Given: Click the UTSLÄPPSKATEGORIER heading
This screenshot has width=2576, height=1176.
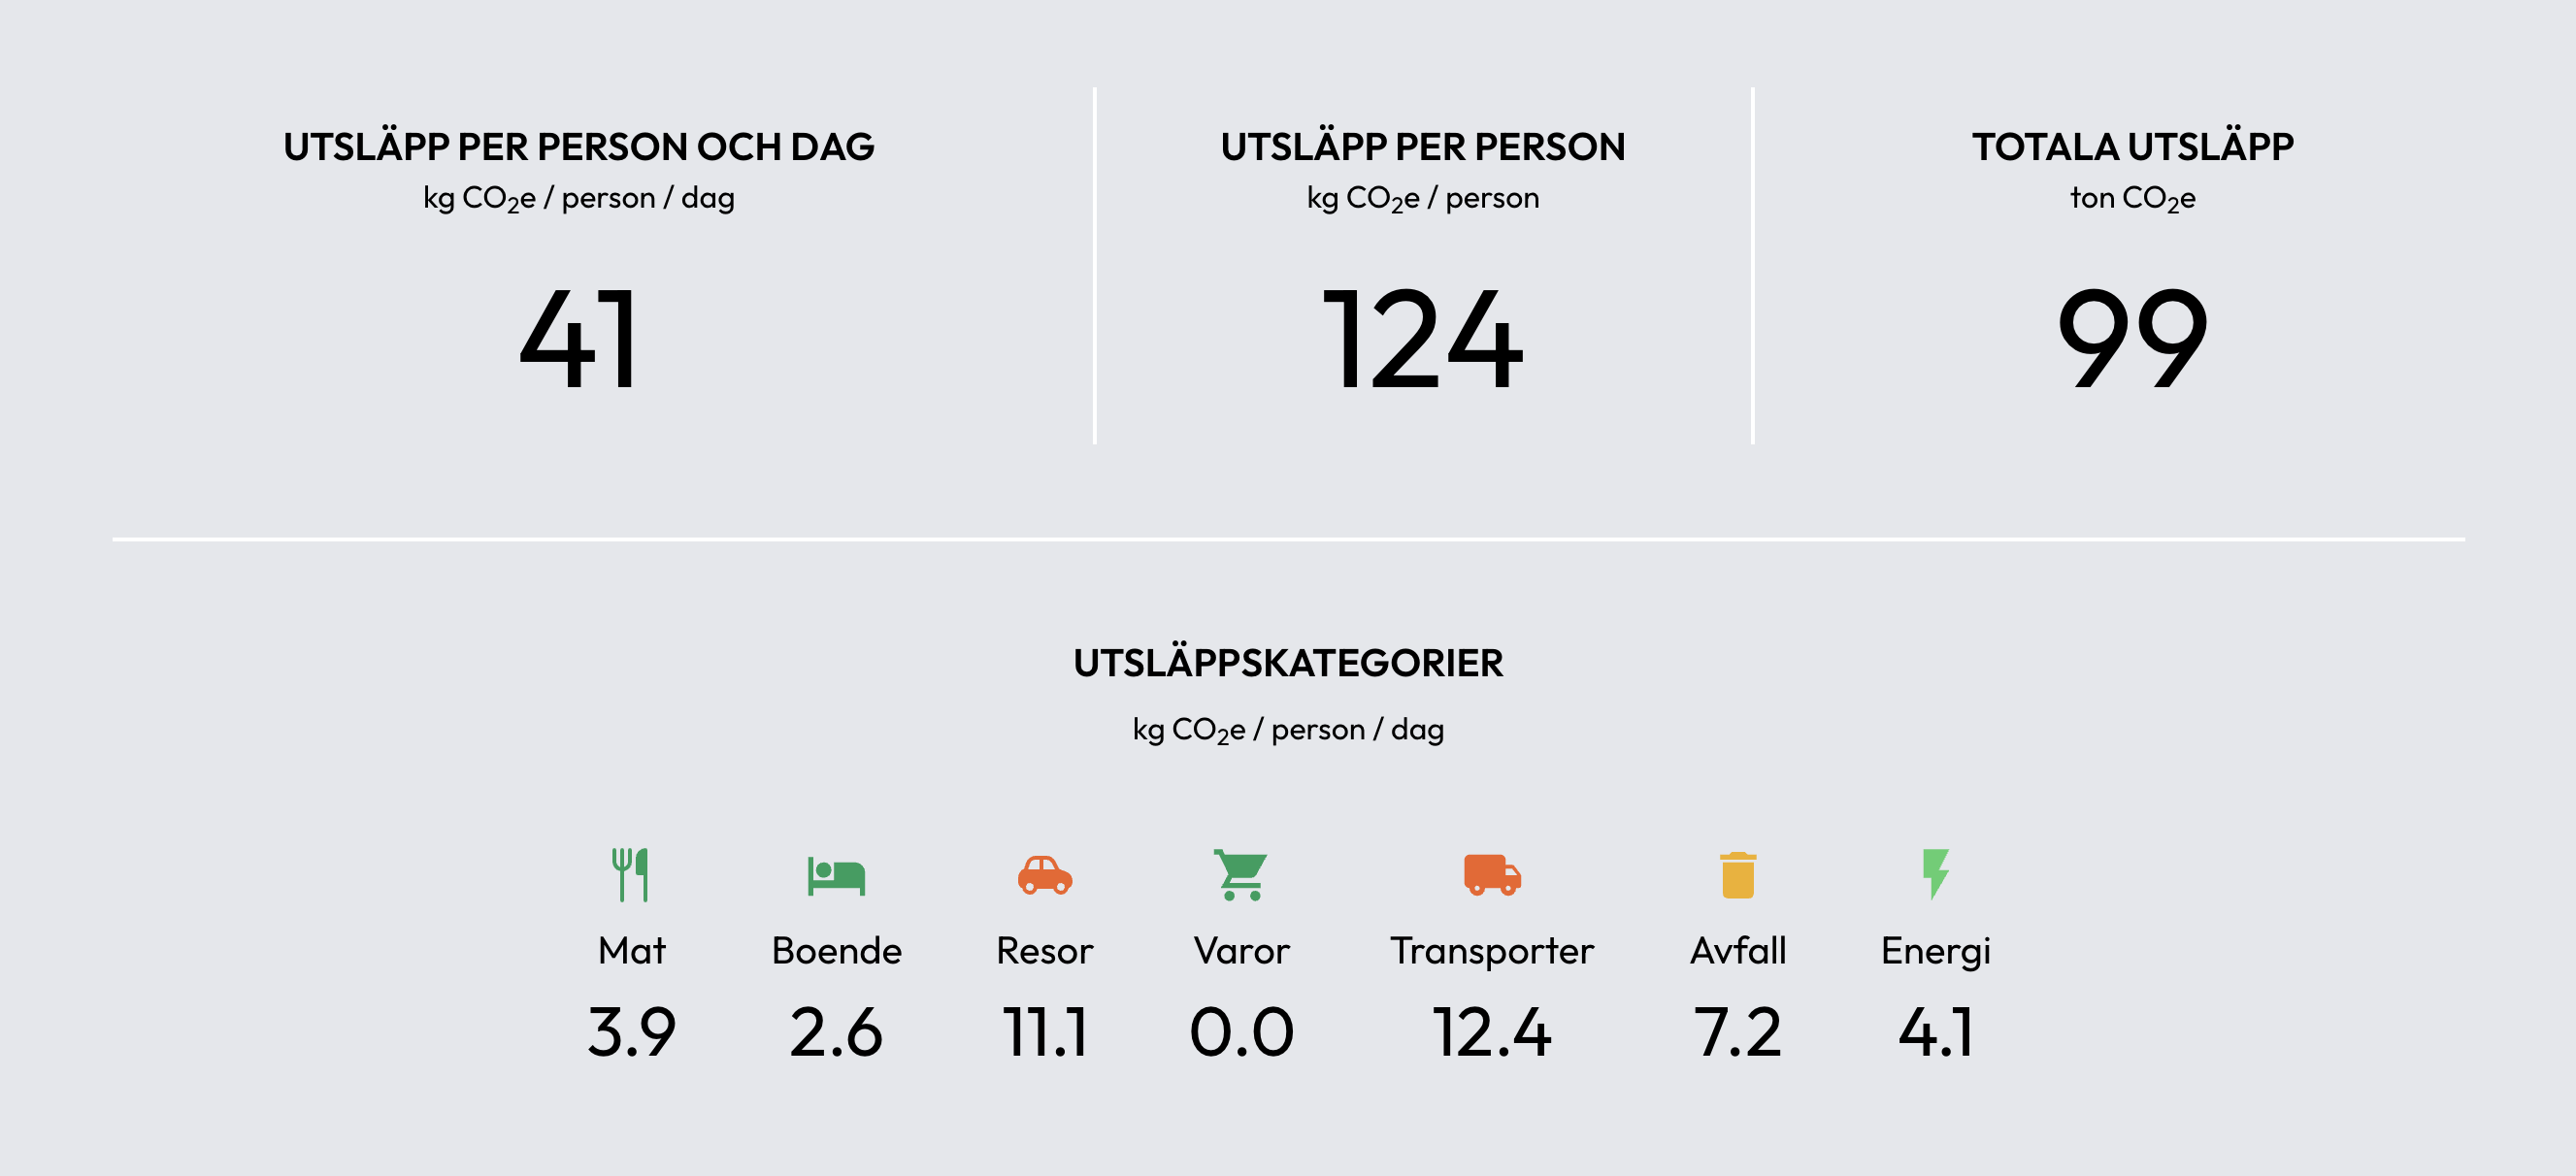Looking at the screenshot, I should point(1288,663).
